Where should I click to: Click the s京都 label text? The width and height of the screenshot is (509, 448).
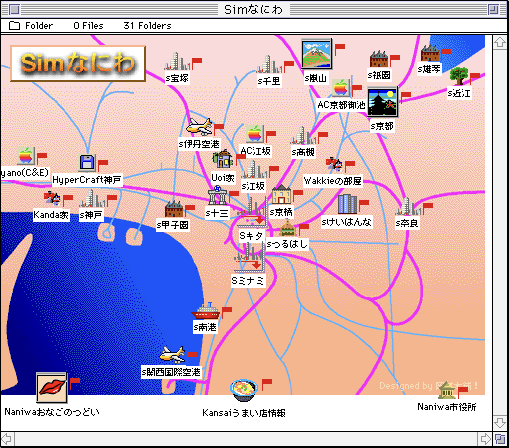click(x=382, y=126)
